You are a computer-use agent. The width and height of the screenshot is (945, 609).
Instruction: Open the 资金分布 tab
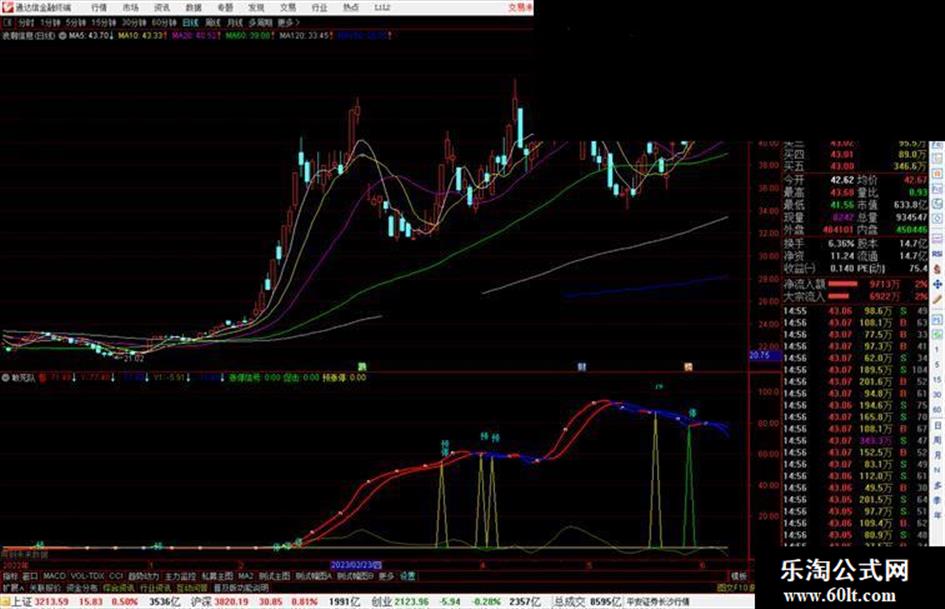[x=82, y=588]
